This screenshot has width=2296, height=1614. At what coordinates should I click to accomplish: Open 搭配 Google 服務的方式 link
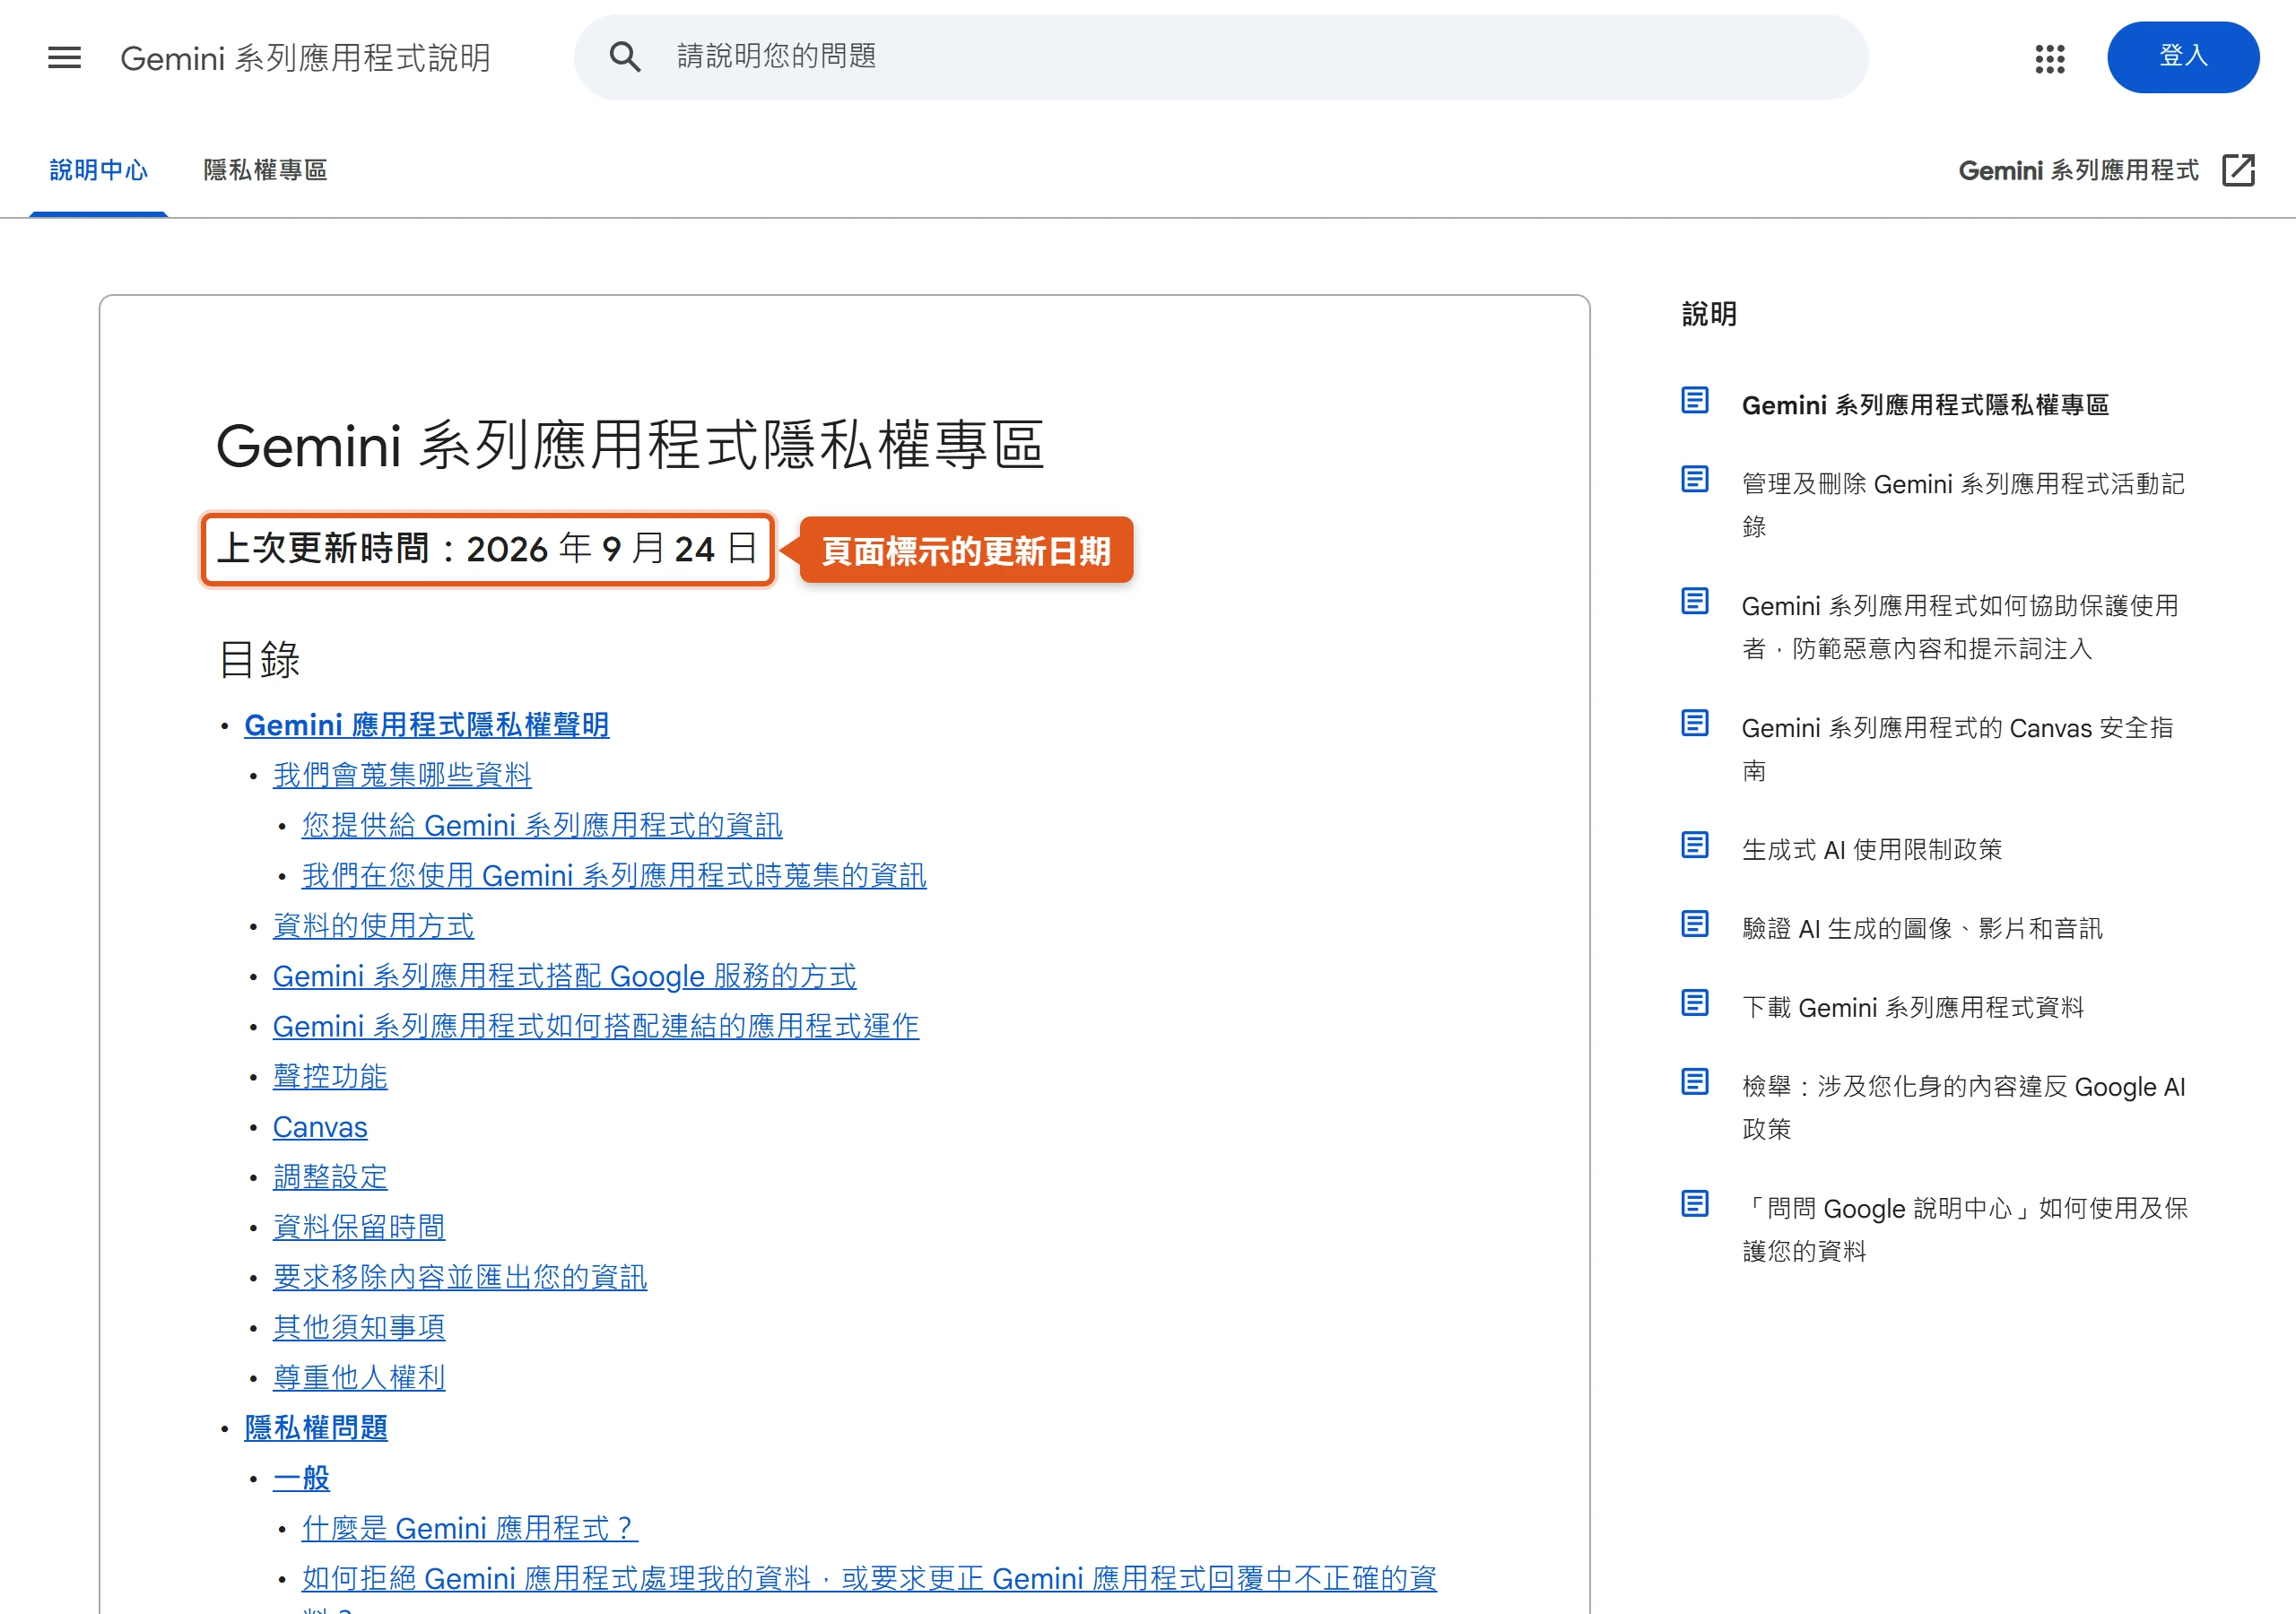pyautogui.click(x=564, y=976)
